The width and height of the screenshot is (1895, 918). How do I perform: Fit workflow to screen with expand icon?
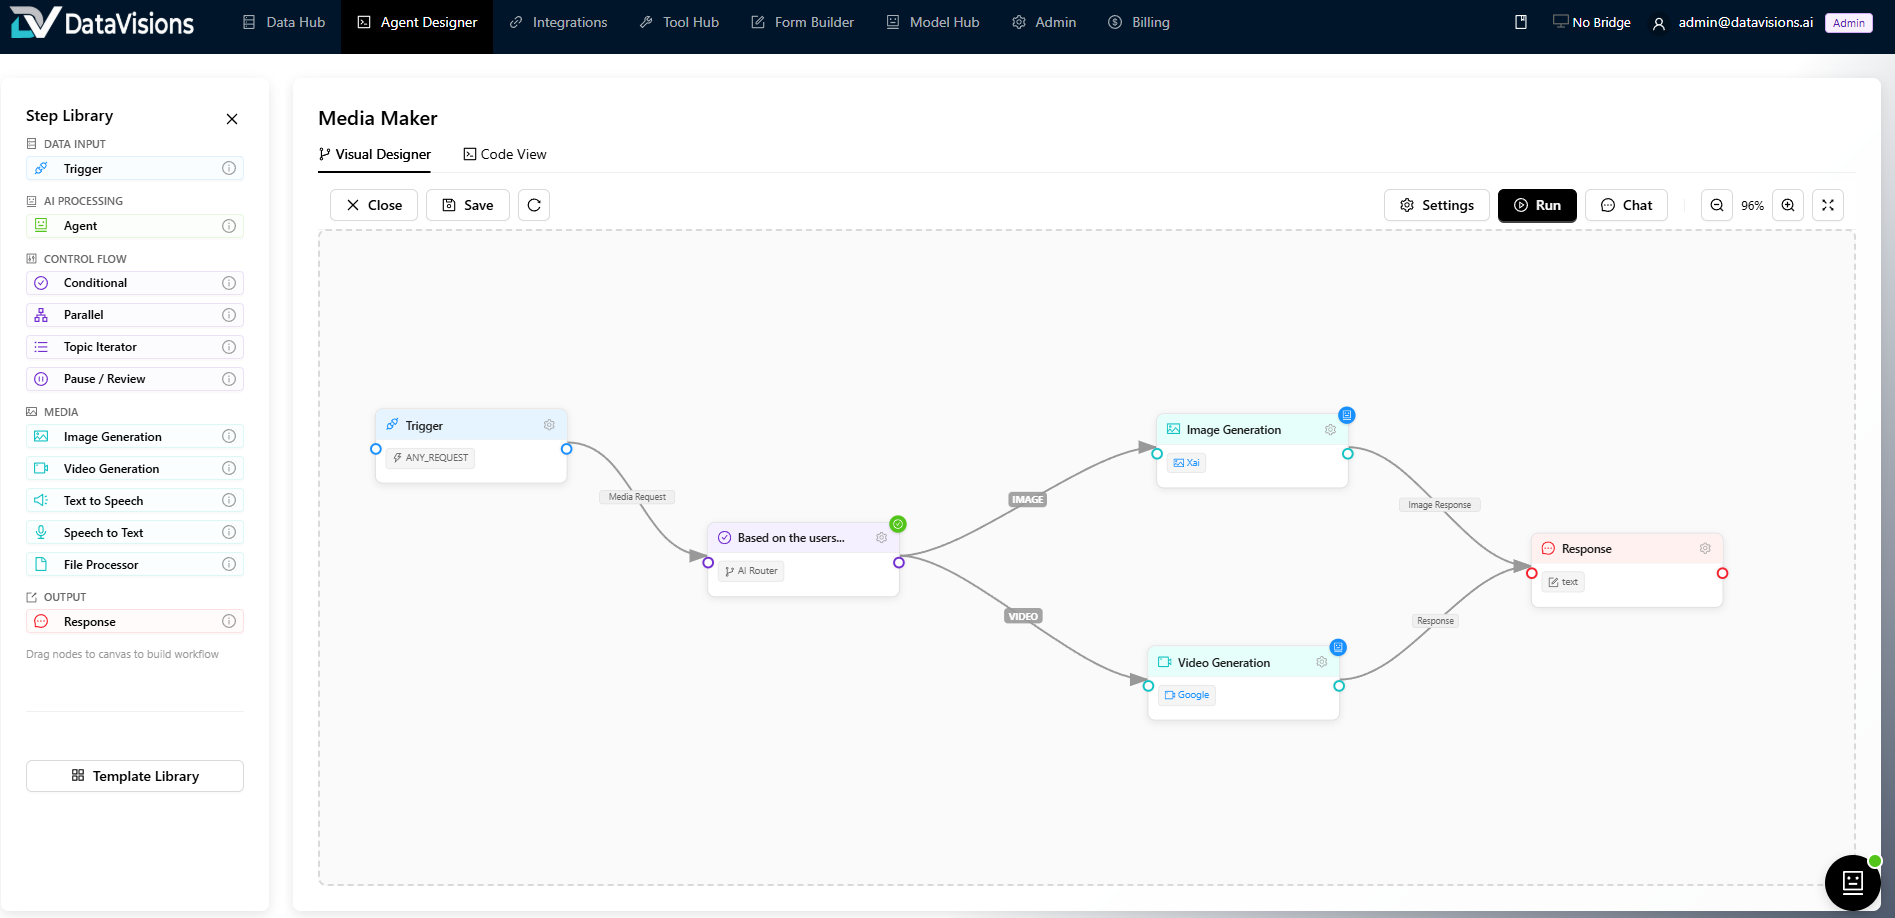1828,205
